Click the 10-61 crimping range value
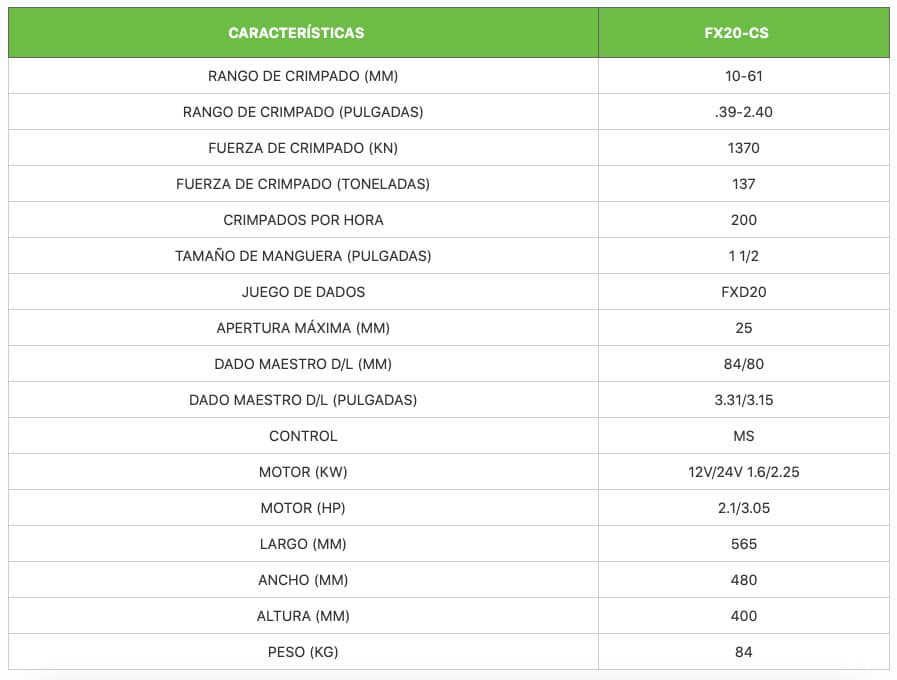This screenshot has width=897, height=680. pyautogui.click(x=743, y=76)
